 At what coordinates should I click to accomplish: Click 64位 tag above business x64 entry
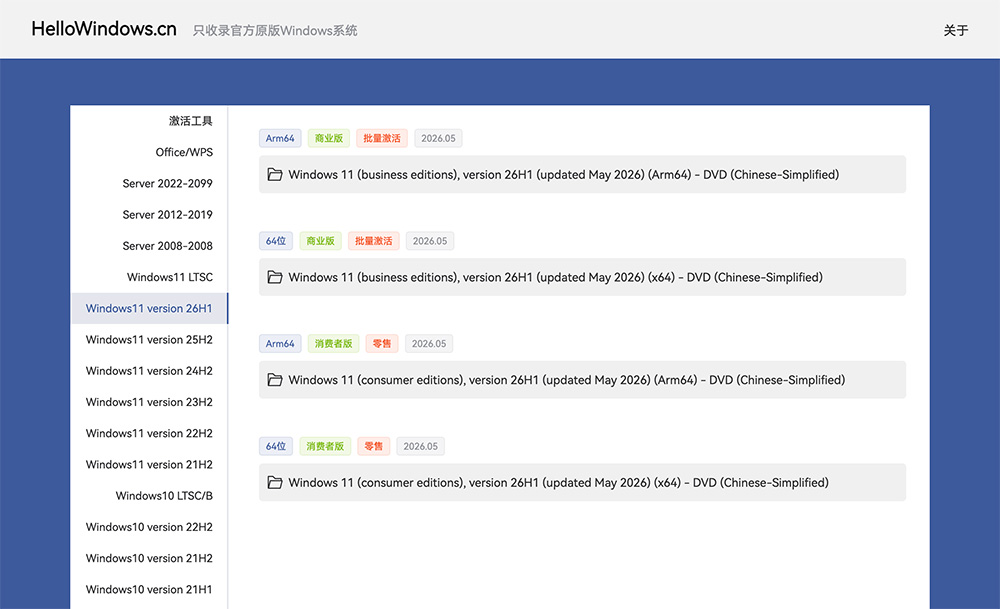pos(276,240)
